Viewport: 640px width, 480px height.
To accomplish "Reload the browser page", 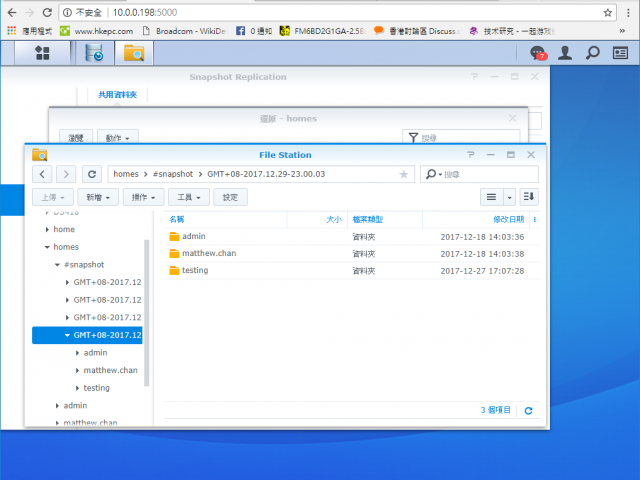I will point(47,13).
